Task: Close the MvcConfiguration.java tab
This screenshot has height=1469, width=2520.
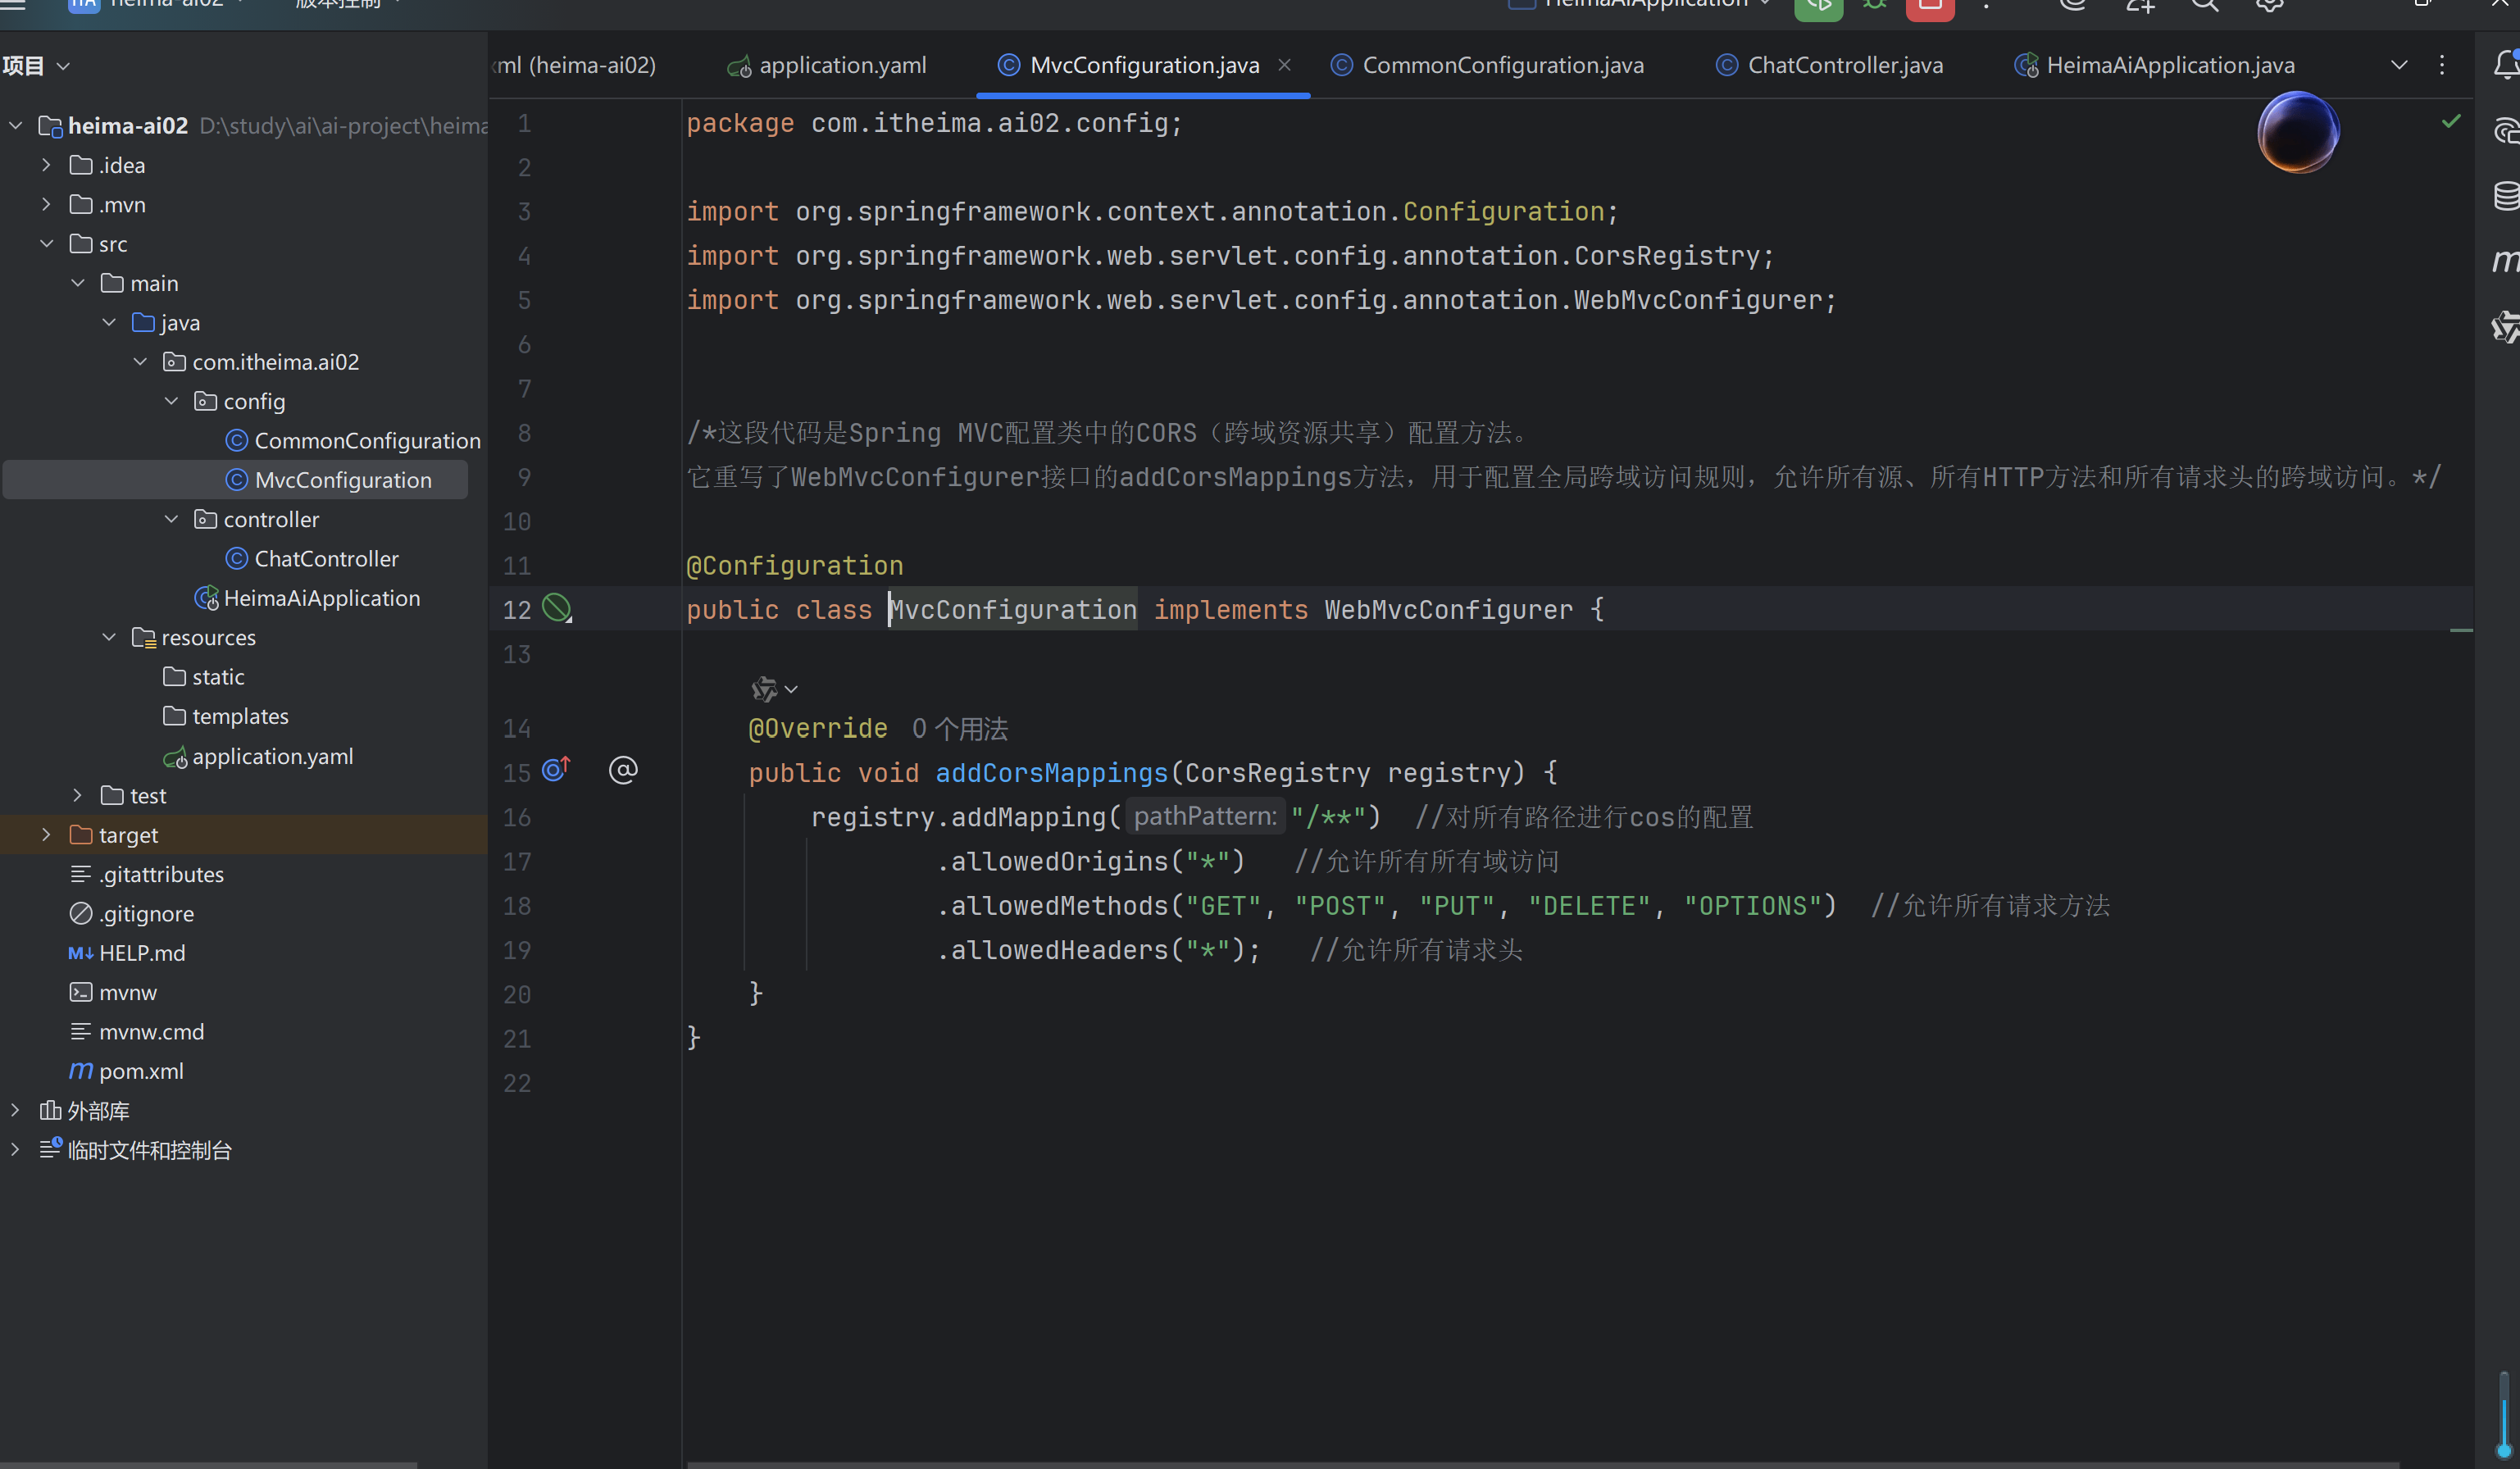Action: (x=1284, y=65)
